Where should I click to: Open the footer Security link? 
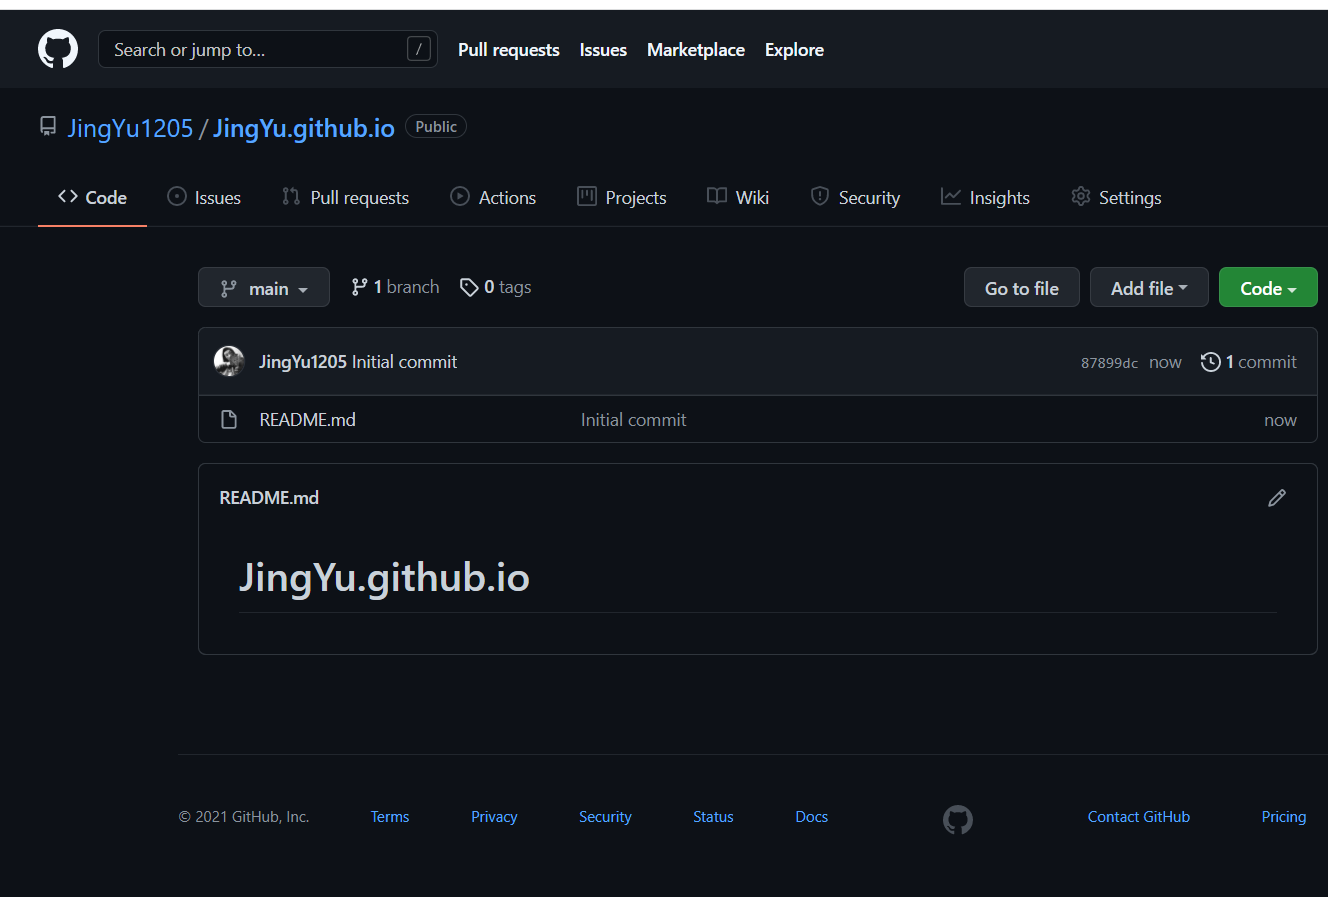(x=605, y=817)
